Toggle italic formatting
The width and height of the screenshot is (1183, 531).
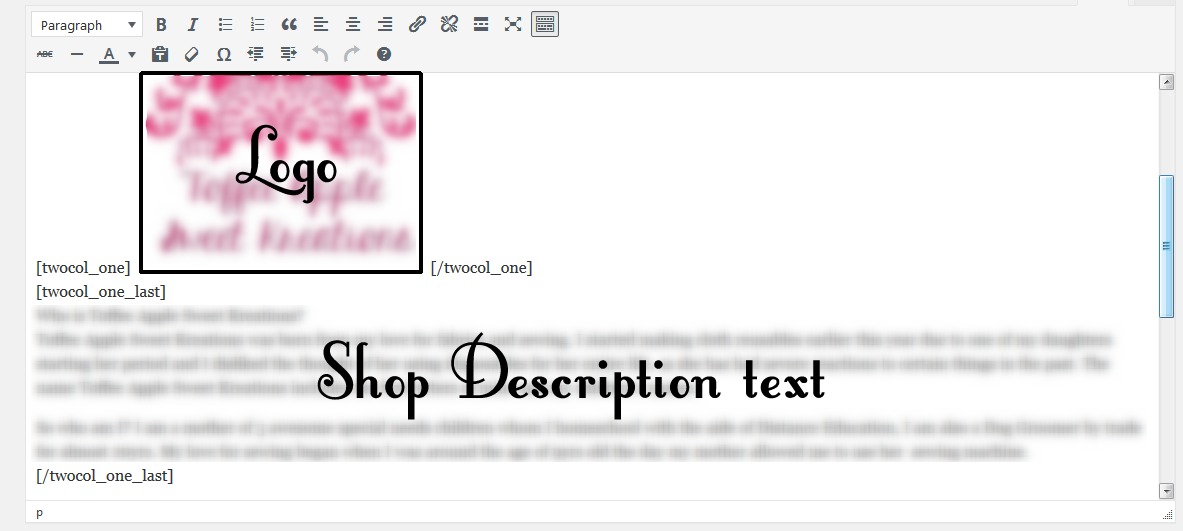(x=193, y=25)
